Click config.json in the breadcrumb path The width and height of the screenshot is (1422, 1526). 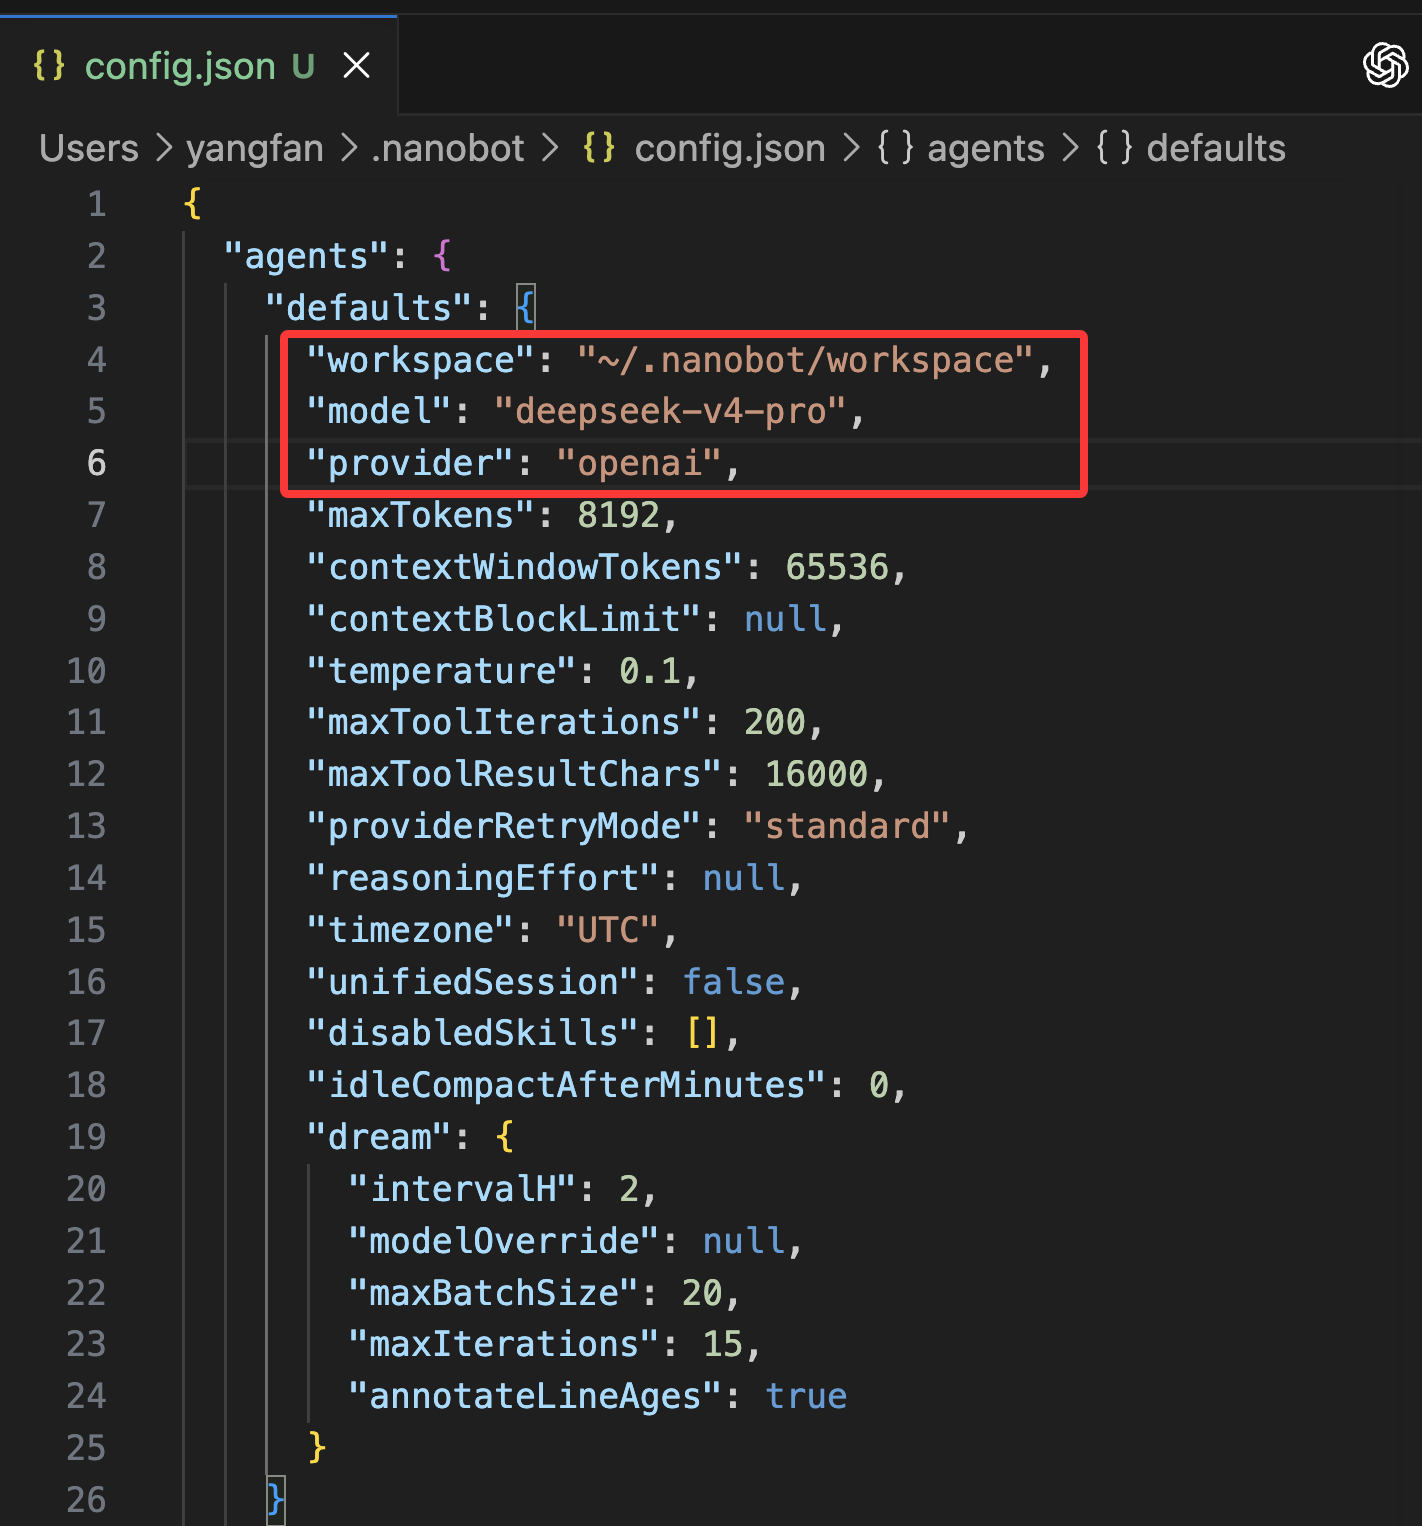tap(730, 148)
